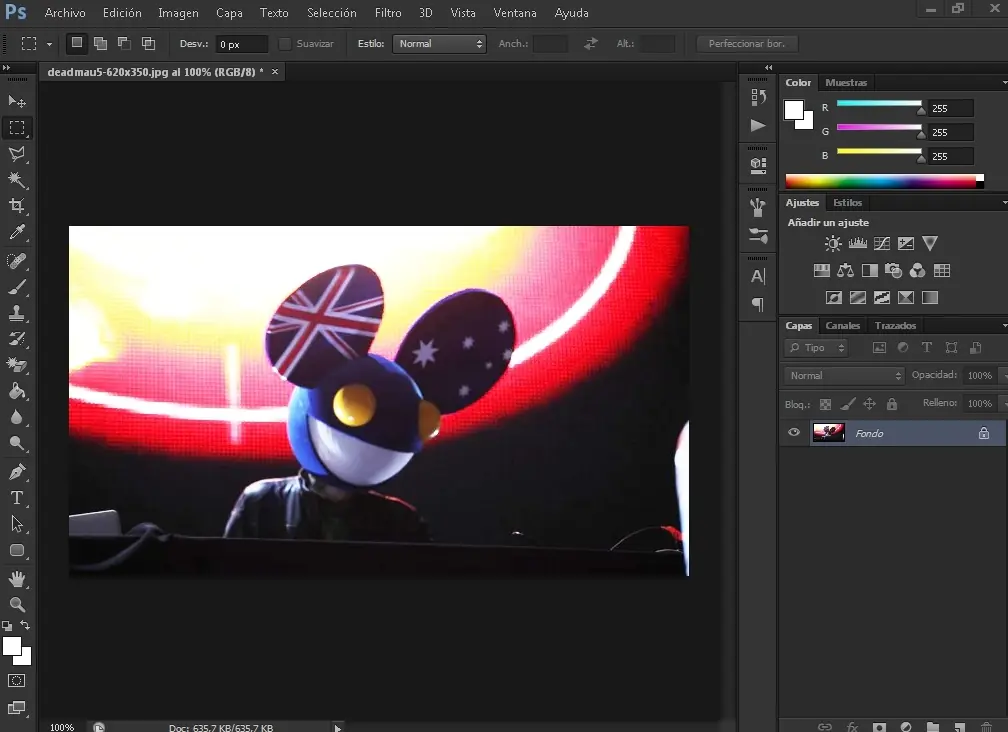Collapse the right panels with double arrow

point(768,67)
